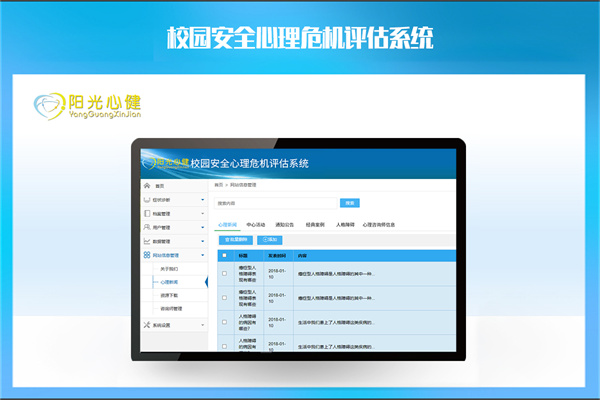The image size is (600, 400).
Task: Click the home icon beside 首页
Action: click(x=147, y=186)
